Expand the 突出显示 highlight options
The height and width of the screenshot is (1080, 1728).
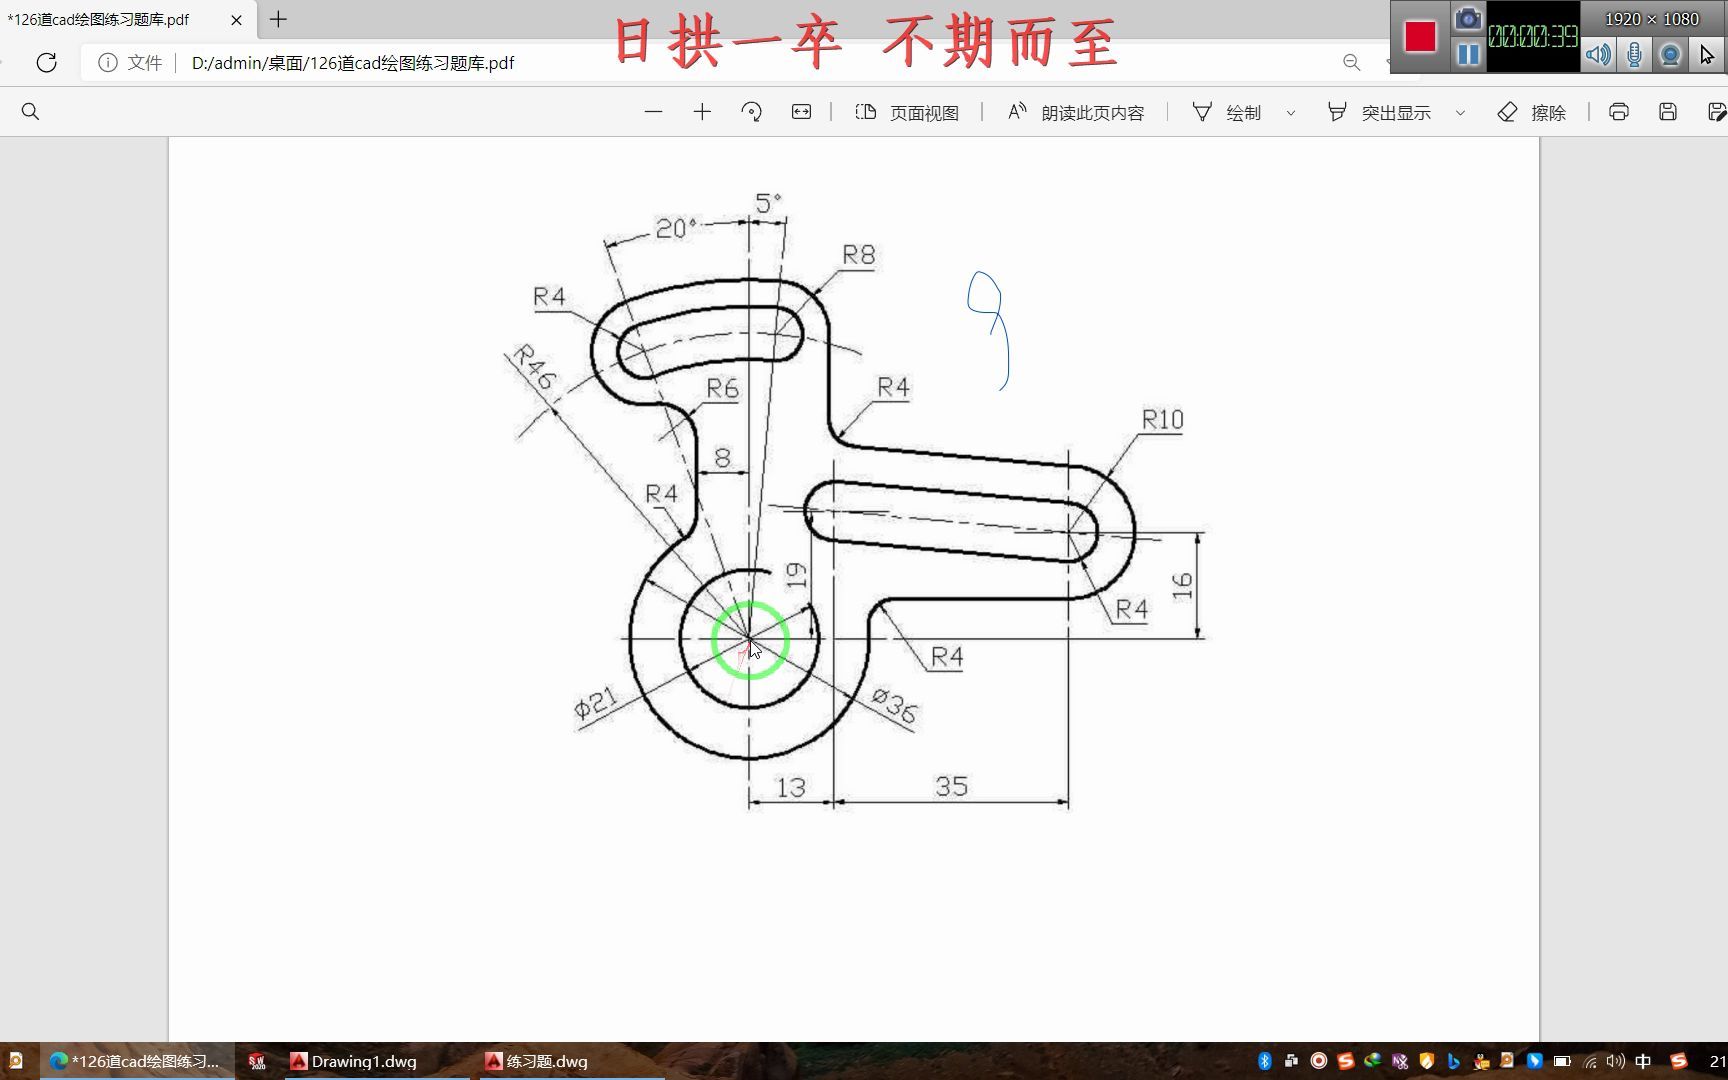[1461, 112]
